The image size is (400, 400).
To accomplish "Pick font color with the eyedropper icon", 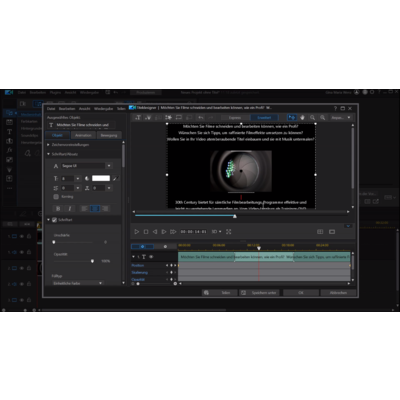I will click(115, 179).
